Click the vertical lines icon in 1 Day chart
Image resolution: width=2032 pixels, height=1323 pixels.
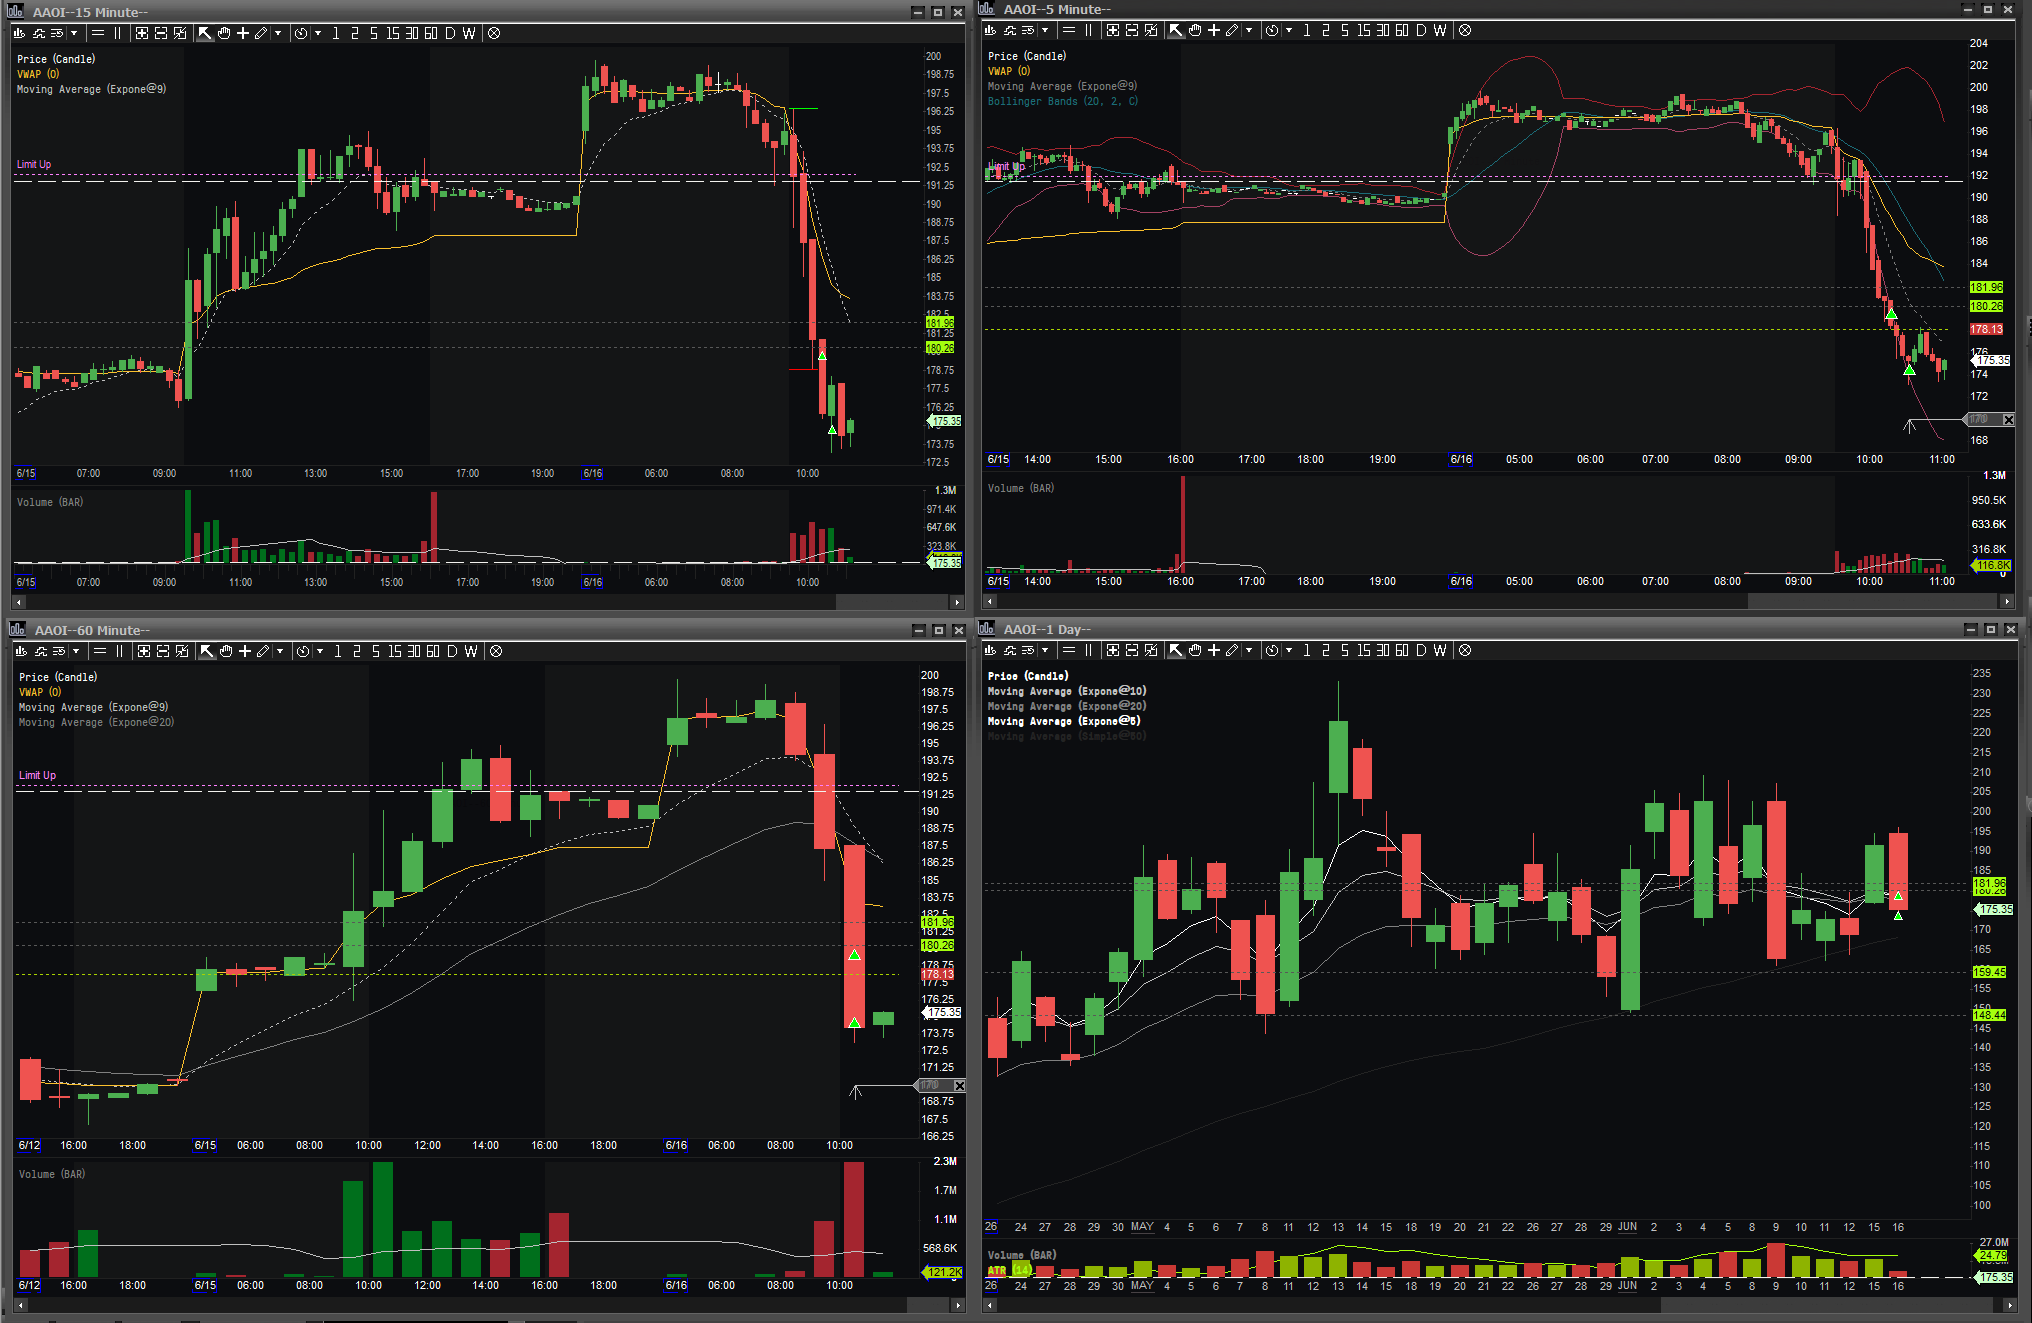click(x=1089, y=650)
